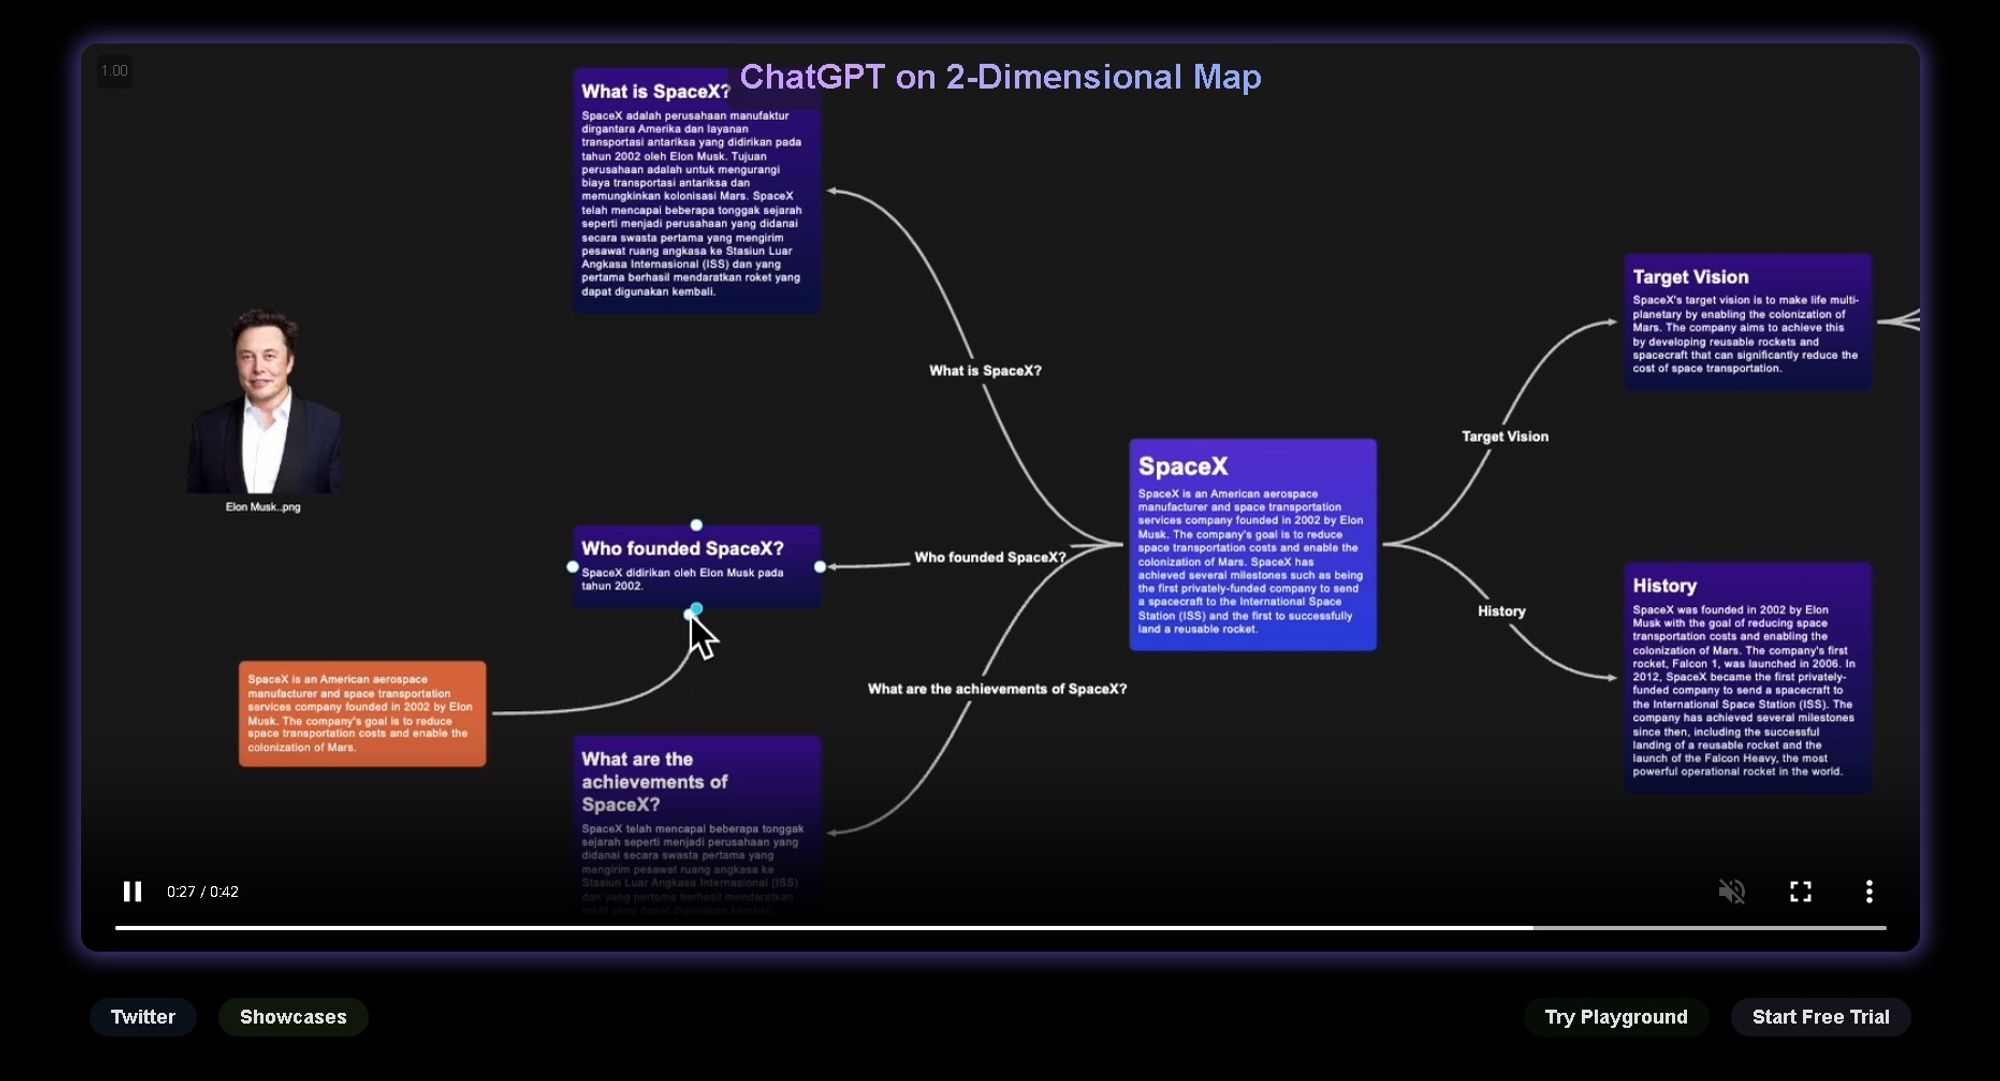Enter fullscreen video mode
2000x1081 pixels.
coord(1800,891)
